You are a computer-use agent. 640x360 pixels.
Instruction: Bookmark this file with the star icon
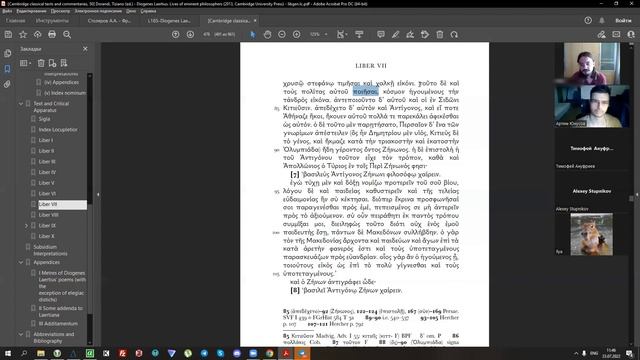pyautogui.click(x=23, y=35)
